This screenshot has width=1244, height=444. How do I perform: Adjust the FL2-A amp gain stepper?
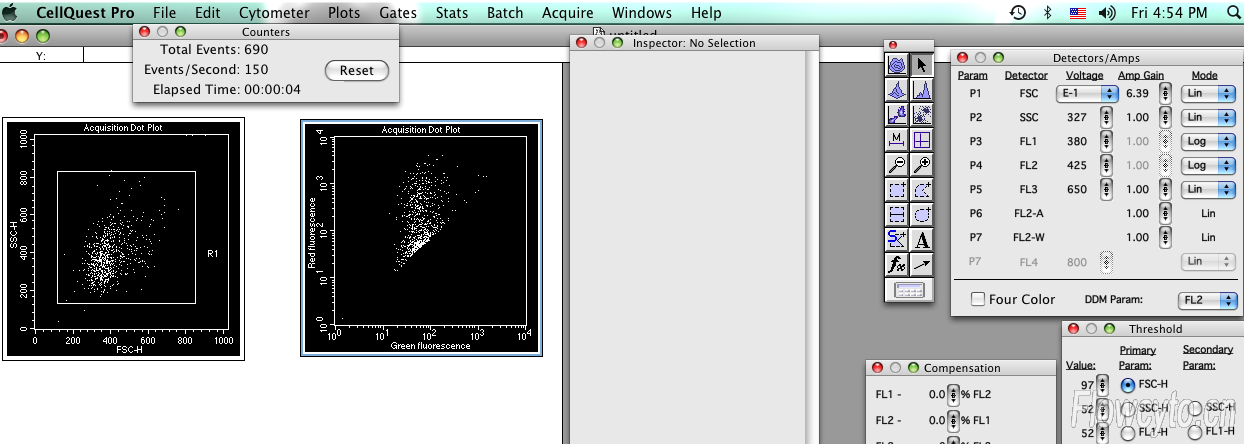[x=1165, y=213]
